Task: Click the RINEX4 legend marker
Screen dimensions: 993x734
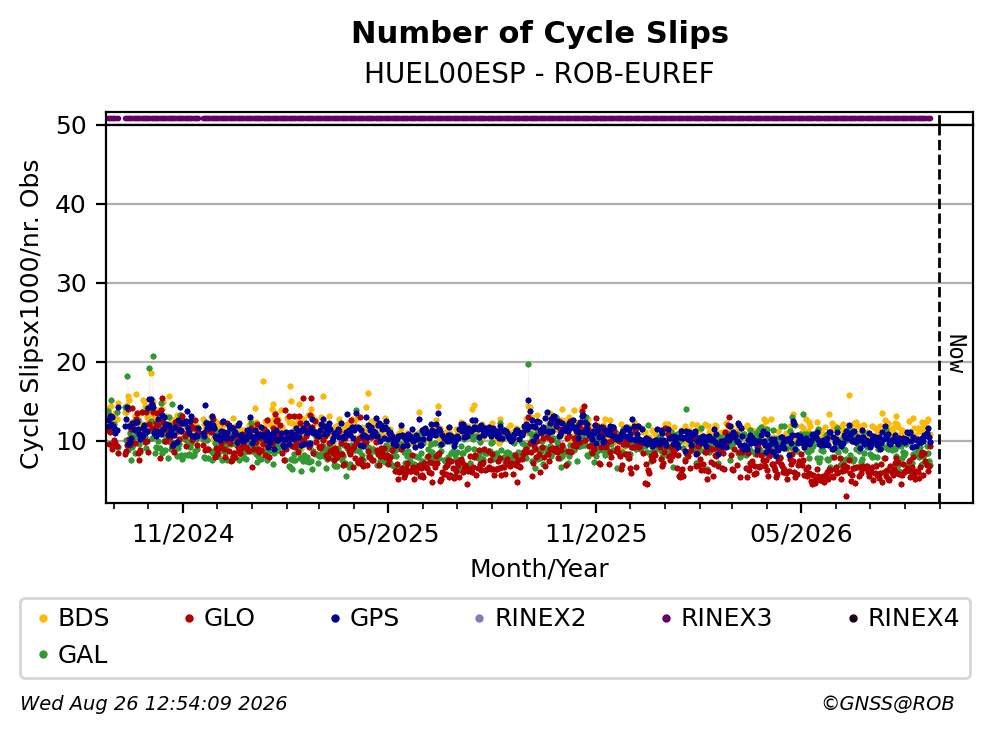Action: click(x=853, y=618)
